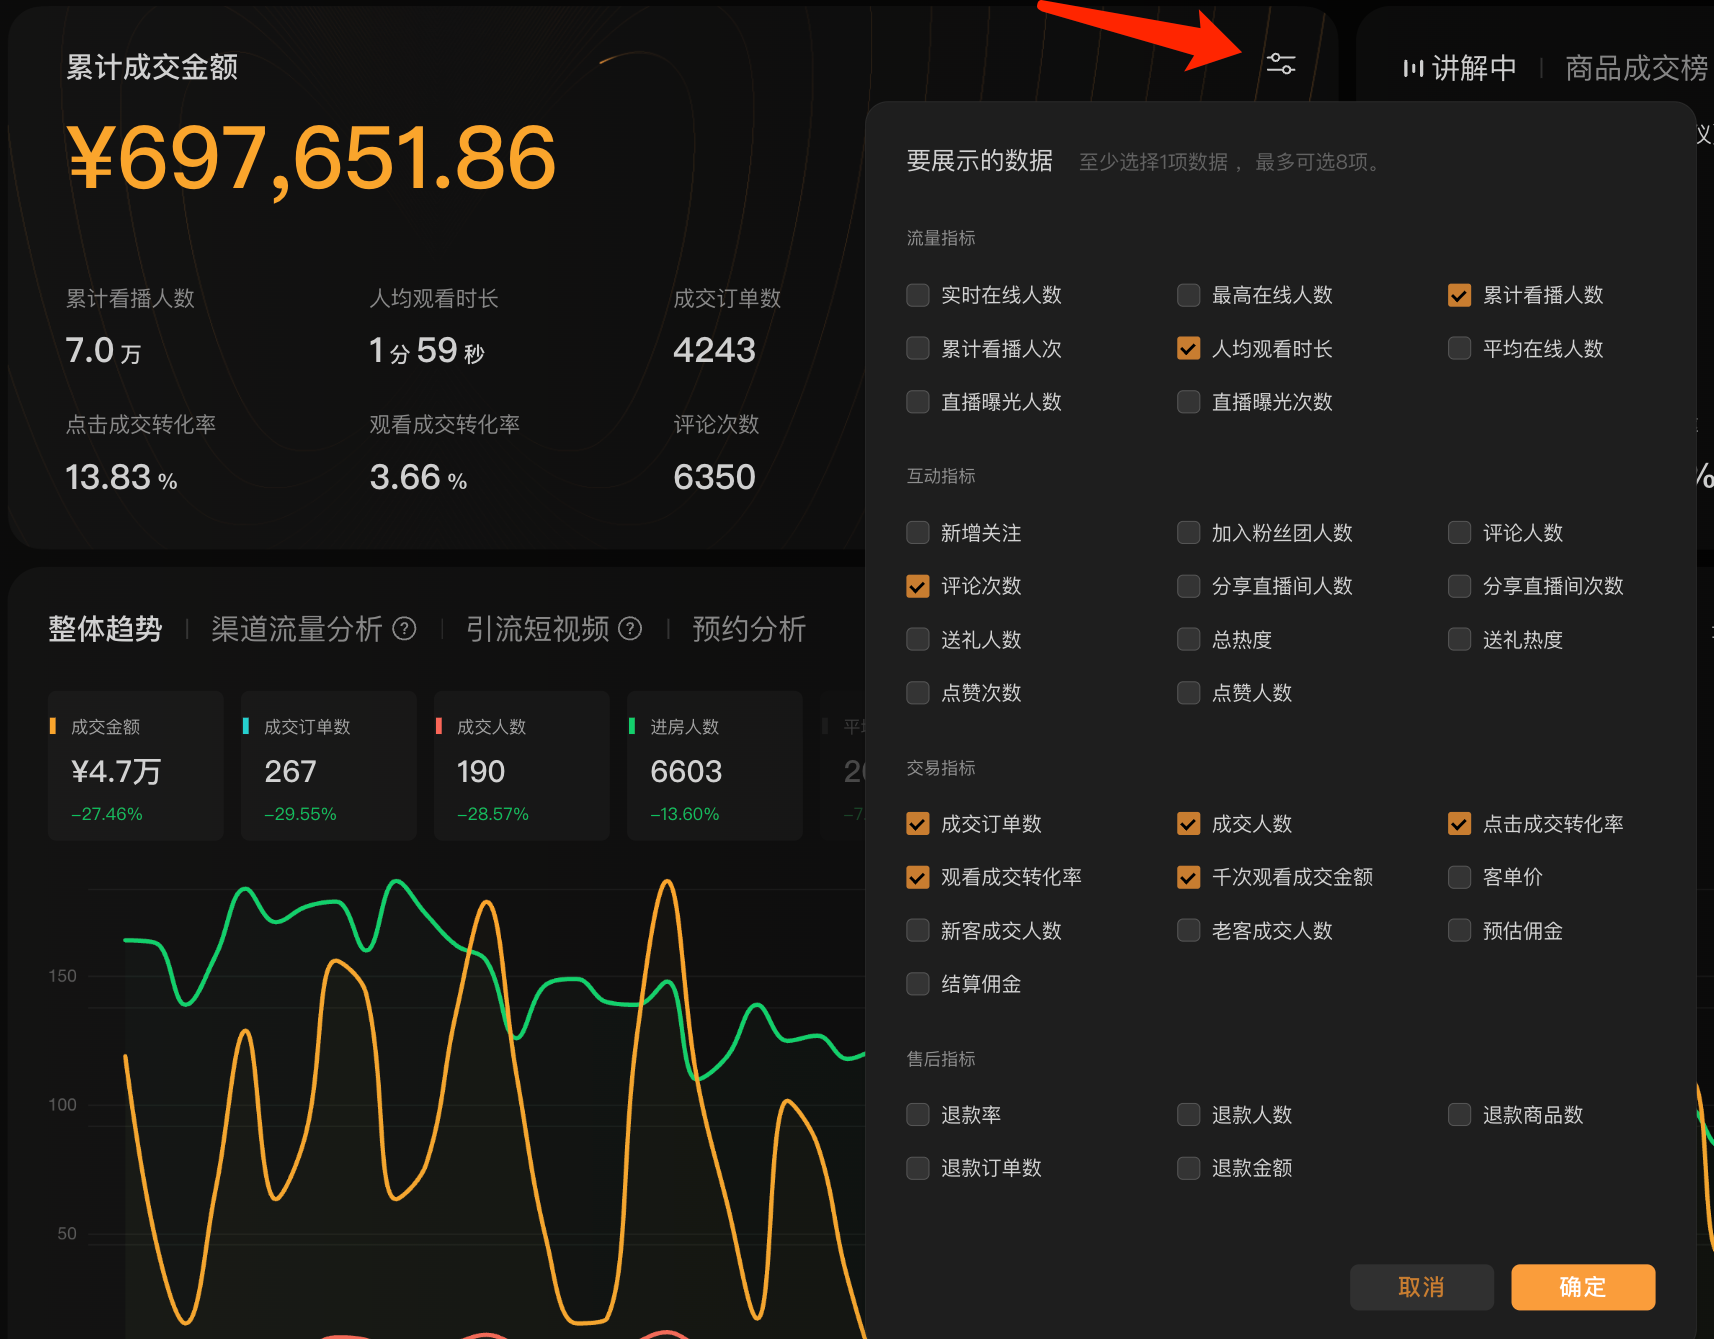Tick the 退款率 checkbox
1714x1339 pixels.
[x=918, y=1115]
